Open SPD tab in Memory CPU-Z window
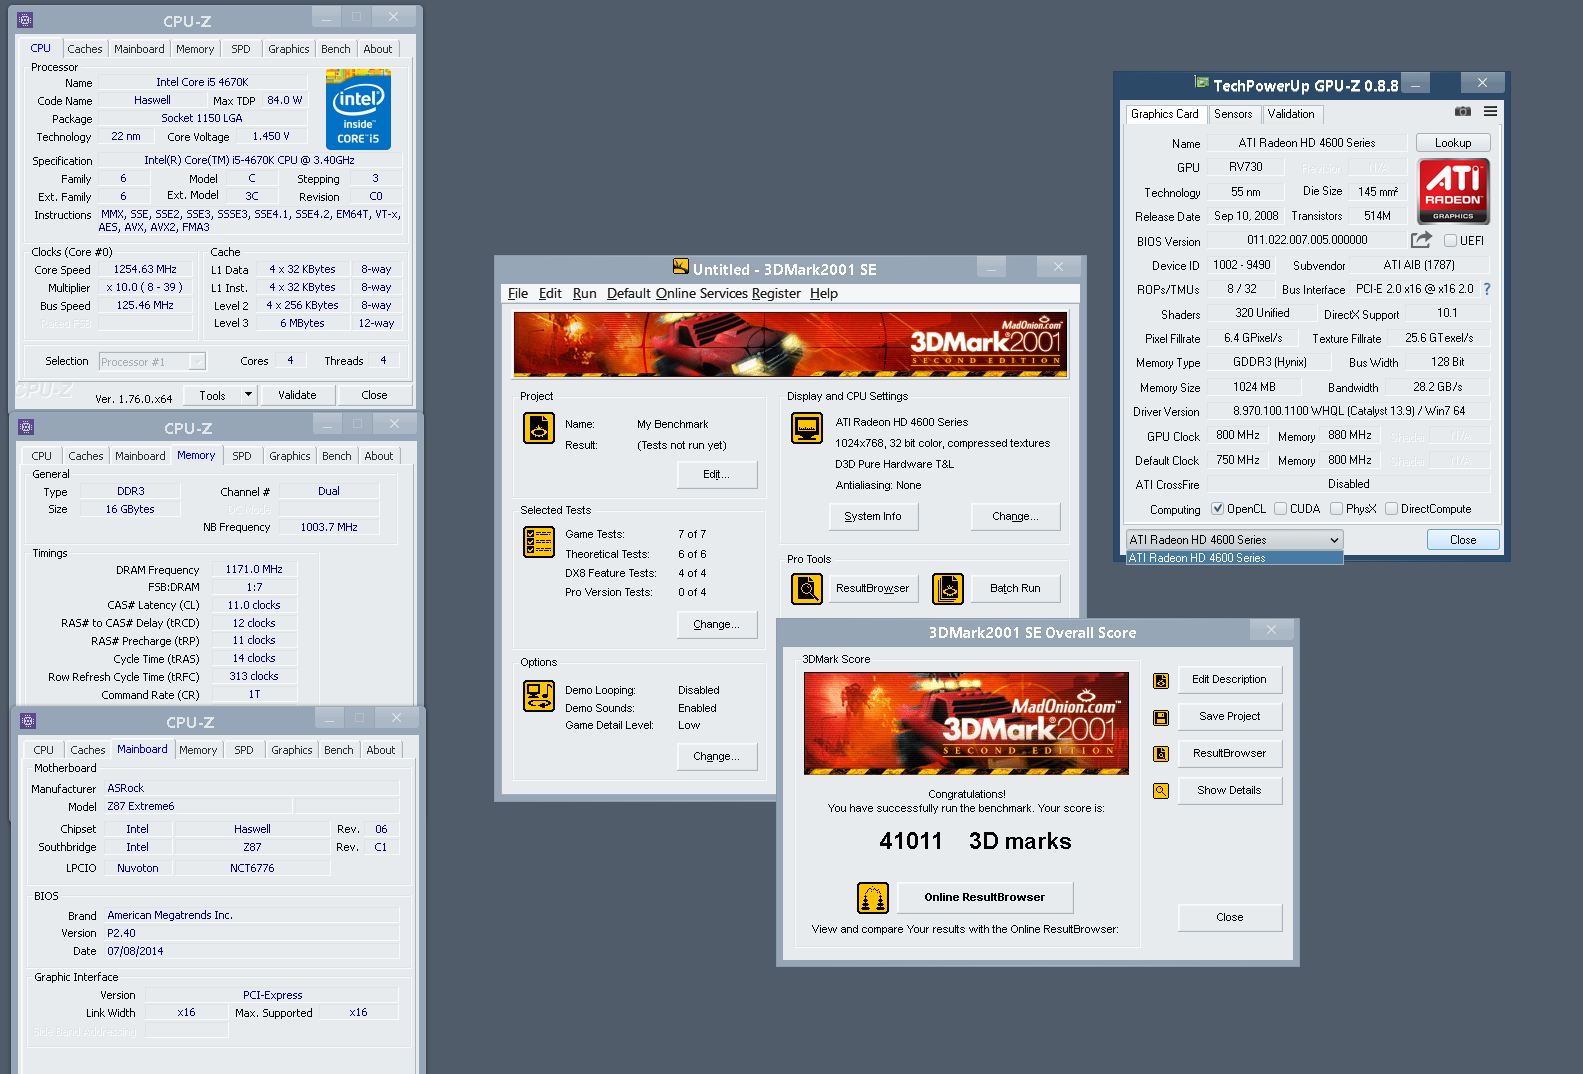The width and height of the screenshot is (1583, 1074). click(x=242, y=456)
